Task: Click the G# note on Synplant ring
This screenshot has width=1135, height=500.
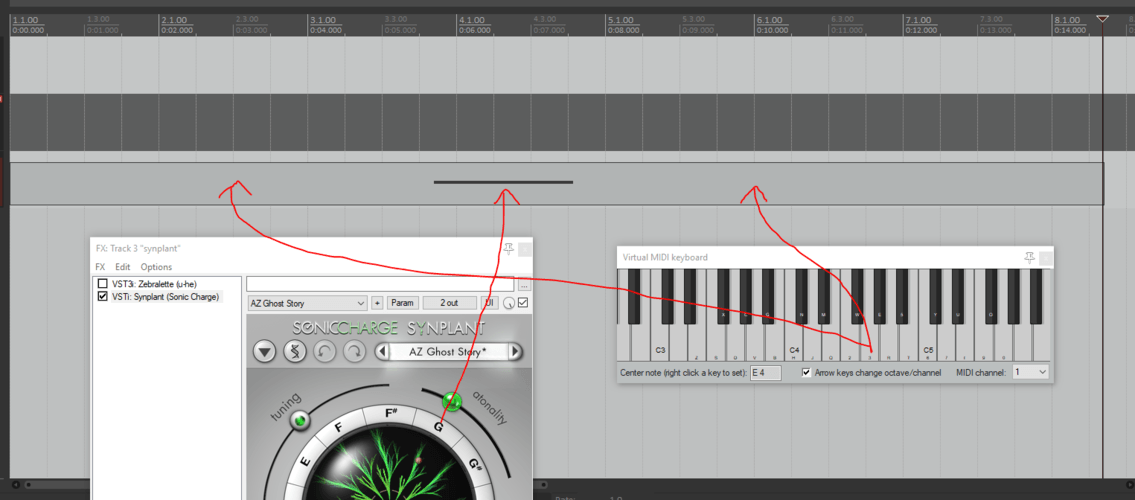Action: click(476, 464)
